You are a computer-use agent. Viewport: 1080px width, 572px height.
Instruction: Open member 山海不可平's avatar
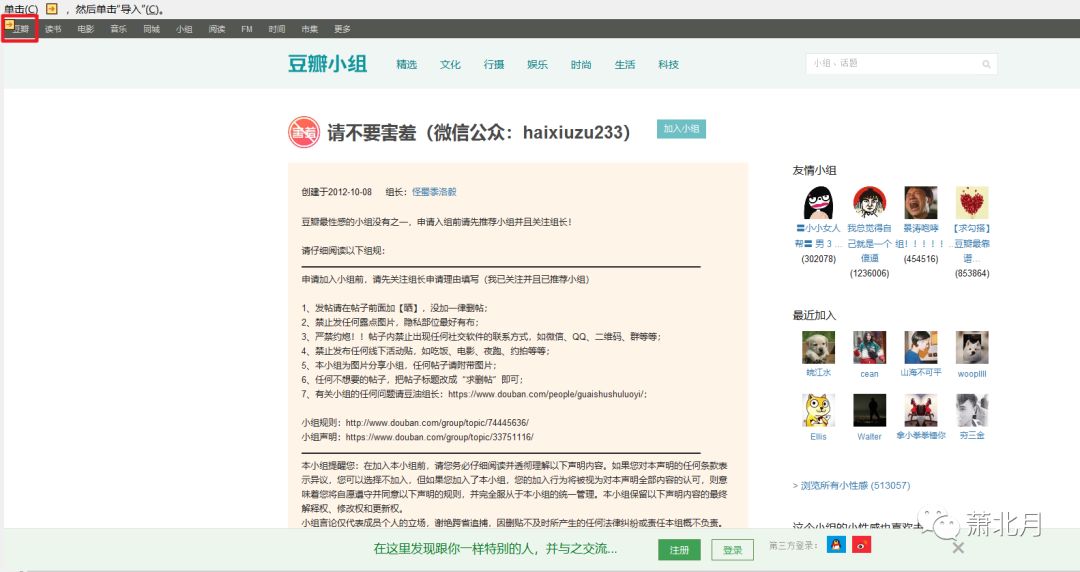[x=921, y=347]
